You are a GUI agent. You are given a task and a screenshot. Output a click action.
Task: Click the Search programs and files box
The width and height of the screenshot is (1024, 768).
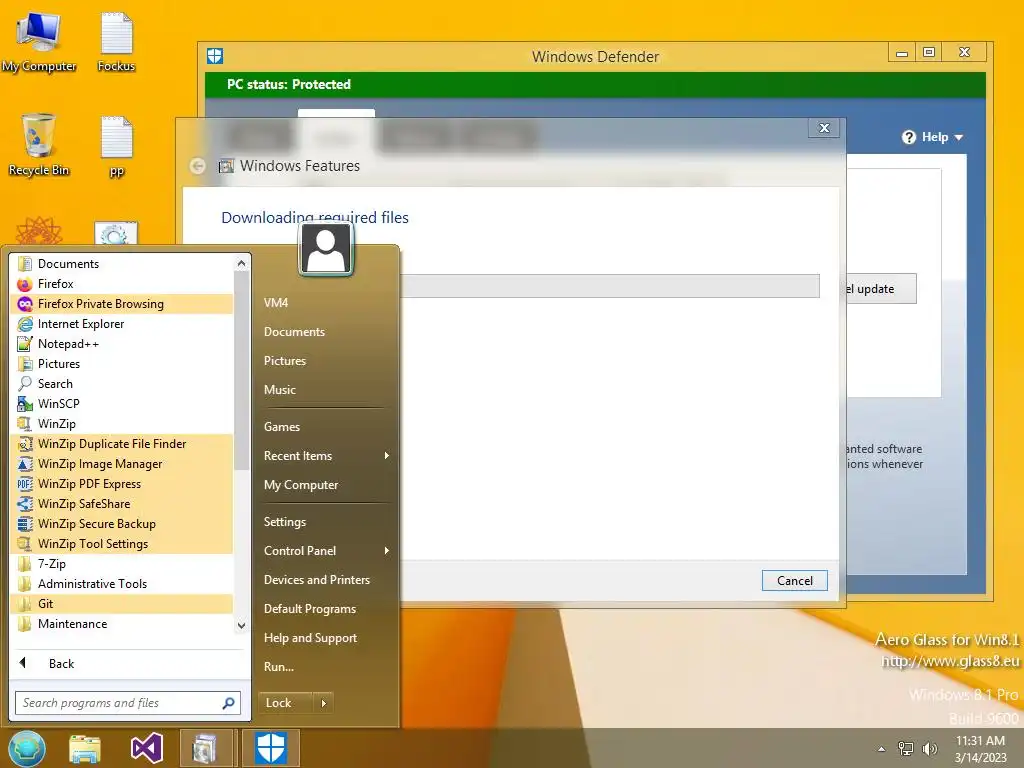coord(118,703)
